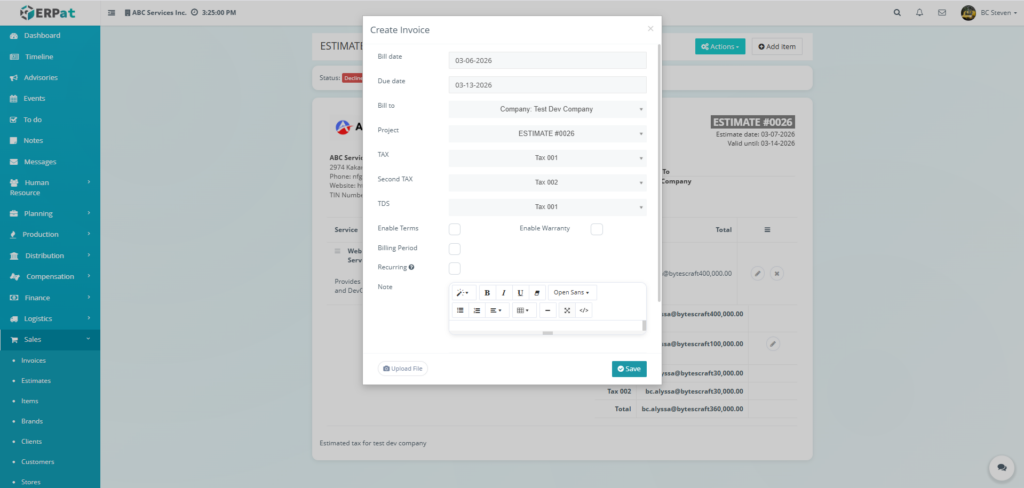Tick the Billing Period checkbox
The width and height of the screenshot is (1024, 488).
point(455,249)
